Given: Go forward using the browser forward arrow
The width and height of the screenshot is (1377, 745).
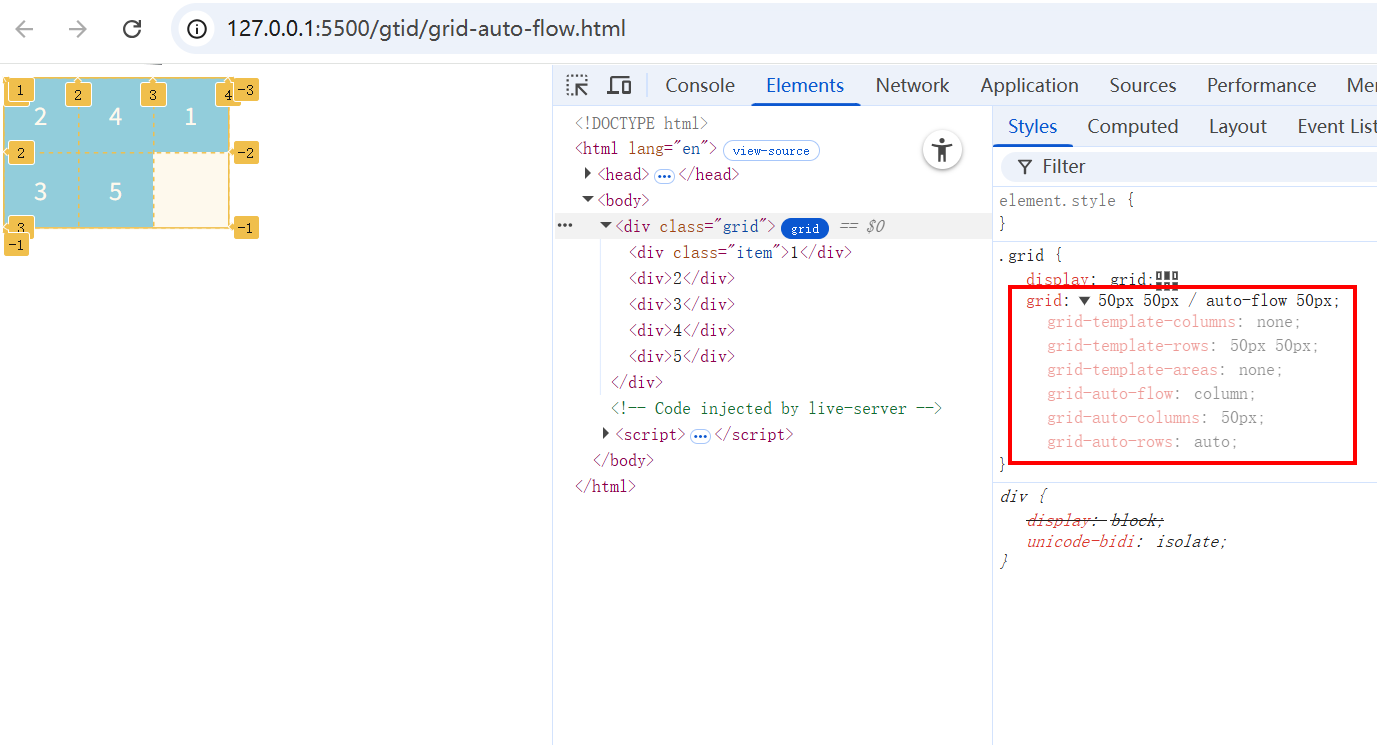Looking at the screenshot, I should point(78,29).
